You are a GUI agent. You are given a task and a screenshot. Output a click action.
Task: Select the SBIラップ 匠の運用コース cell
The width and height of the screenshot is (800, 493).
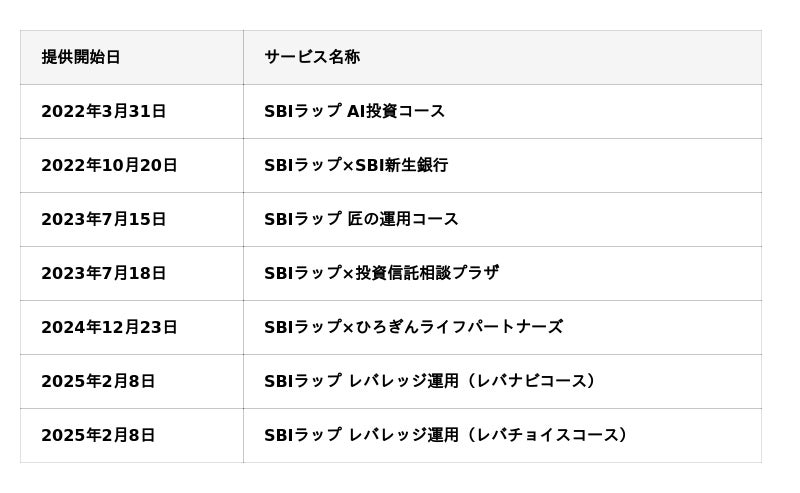click(361, 219)
